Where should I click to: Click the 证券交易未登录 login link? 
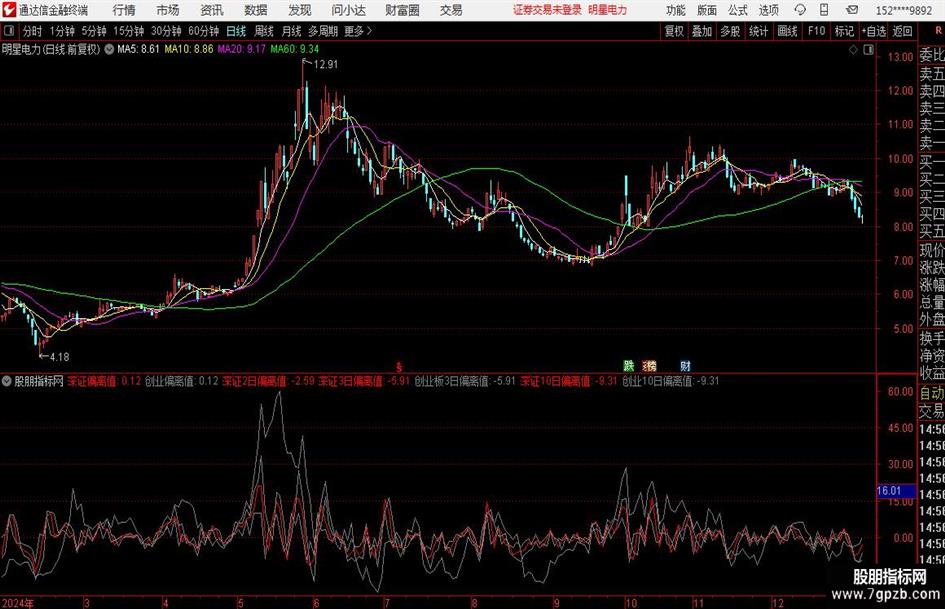(x=547, y=10)
